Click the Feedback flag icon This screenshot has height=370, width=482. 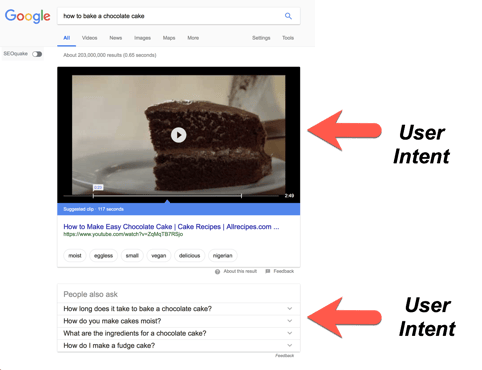pyautogui.click(x=268, y=271)
